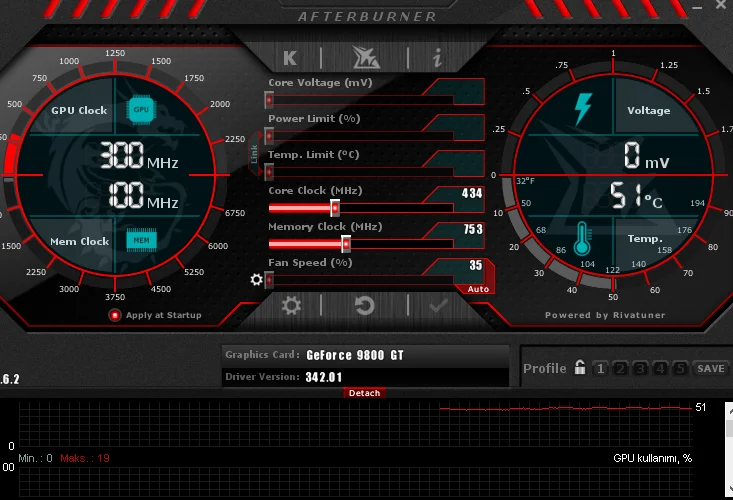The image size is (733, 500).
Task: Select profile slot 5
Action: click(x=680, y=369)
